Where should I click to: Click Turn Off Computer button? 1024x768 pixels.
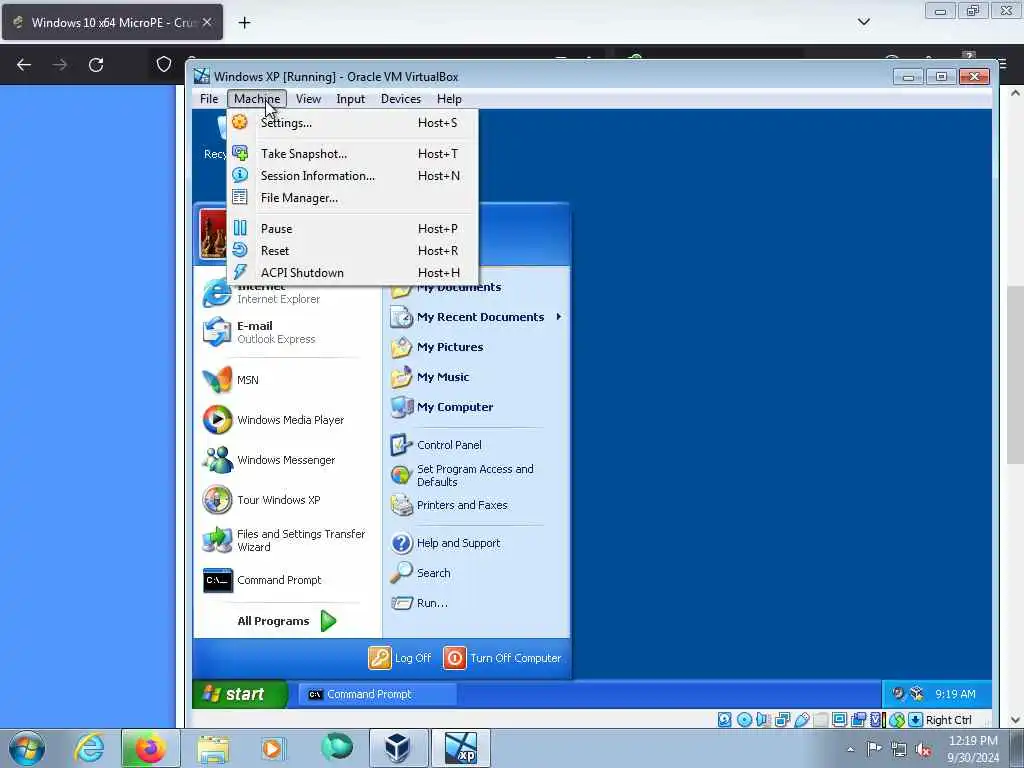click(x=502, y=658)
